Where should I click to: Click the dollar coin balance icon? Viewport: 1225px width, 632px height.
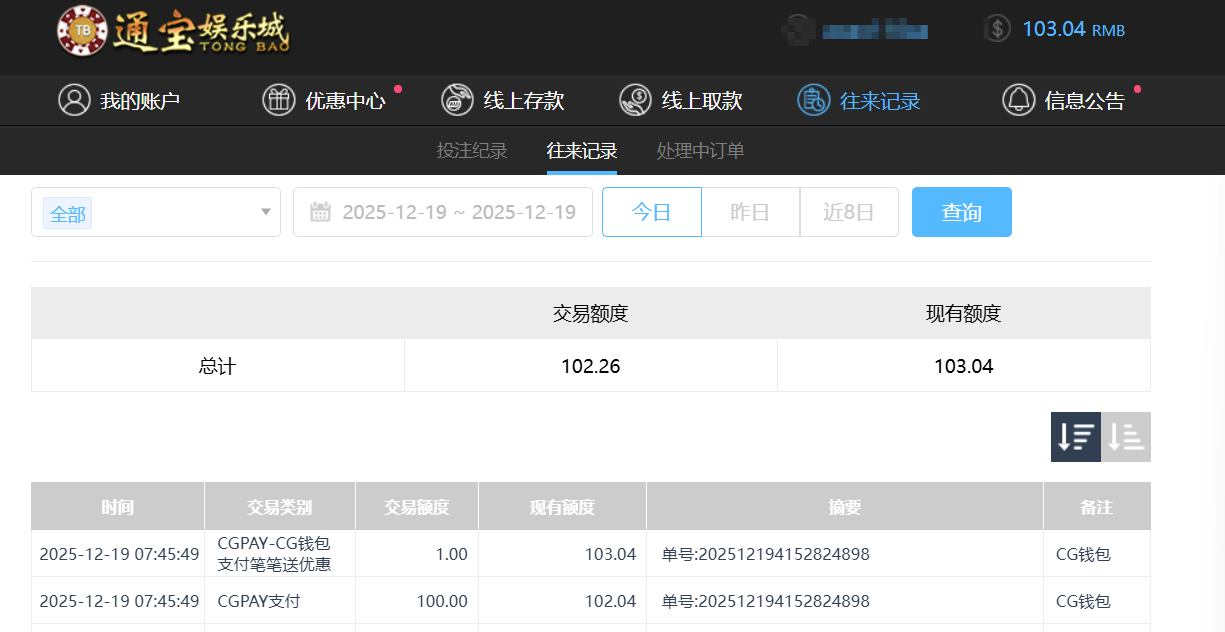click(x=996, y=29)
